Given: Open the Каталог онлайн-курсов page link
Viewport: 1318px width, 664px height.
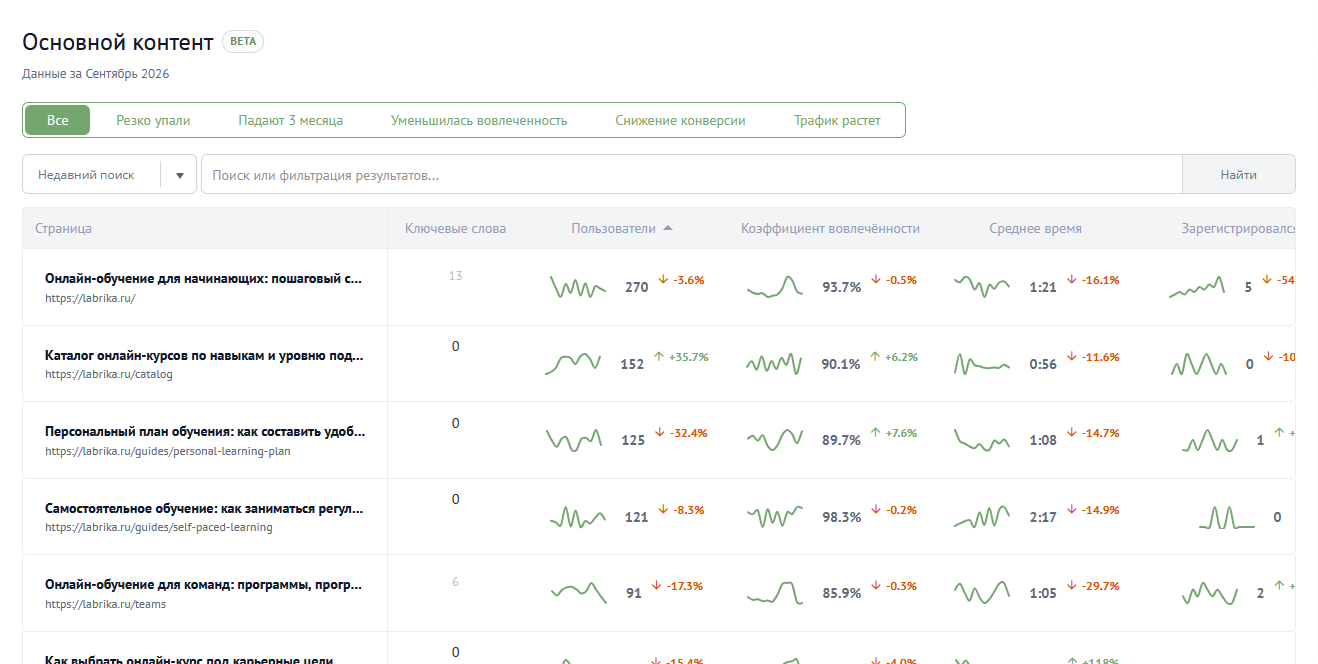Looking at the screenshot, I should pyautogui.click(x=204, y=355).
